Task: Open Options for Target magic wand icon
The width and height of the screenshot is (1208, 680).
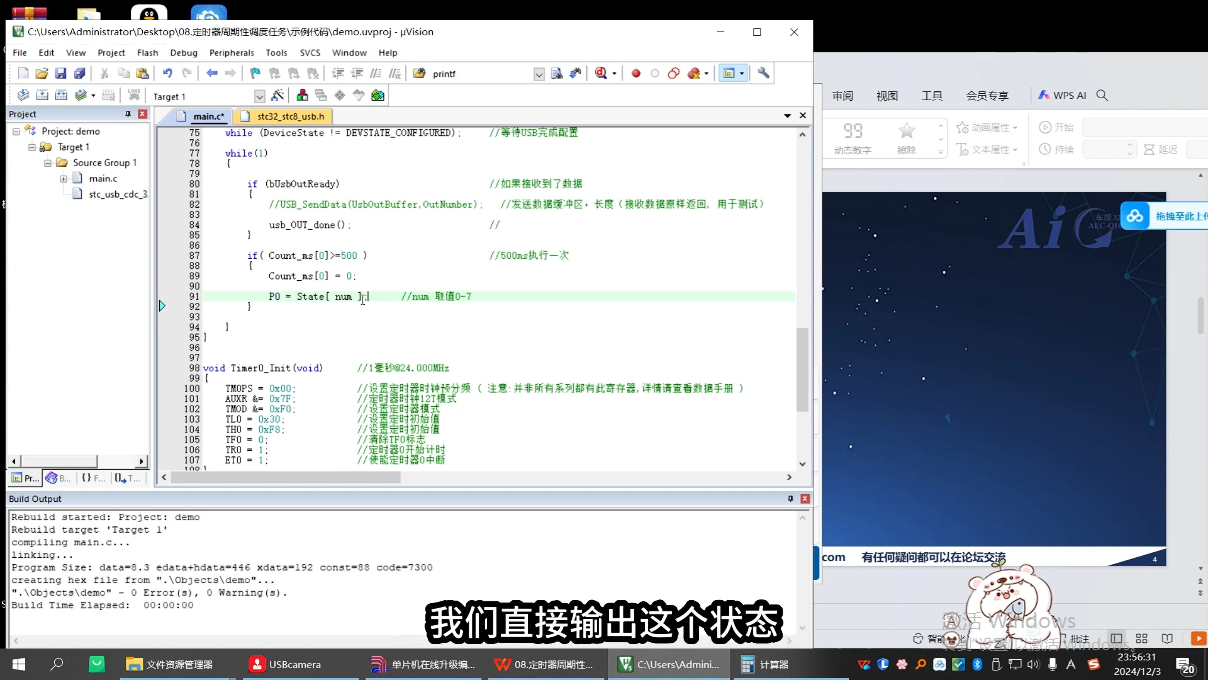Action: coord(277,95)
